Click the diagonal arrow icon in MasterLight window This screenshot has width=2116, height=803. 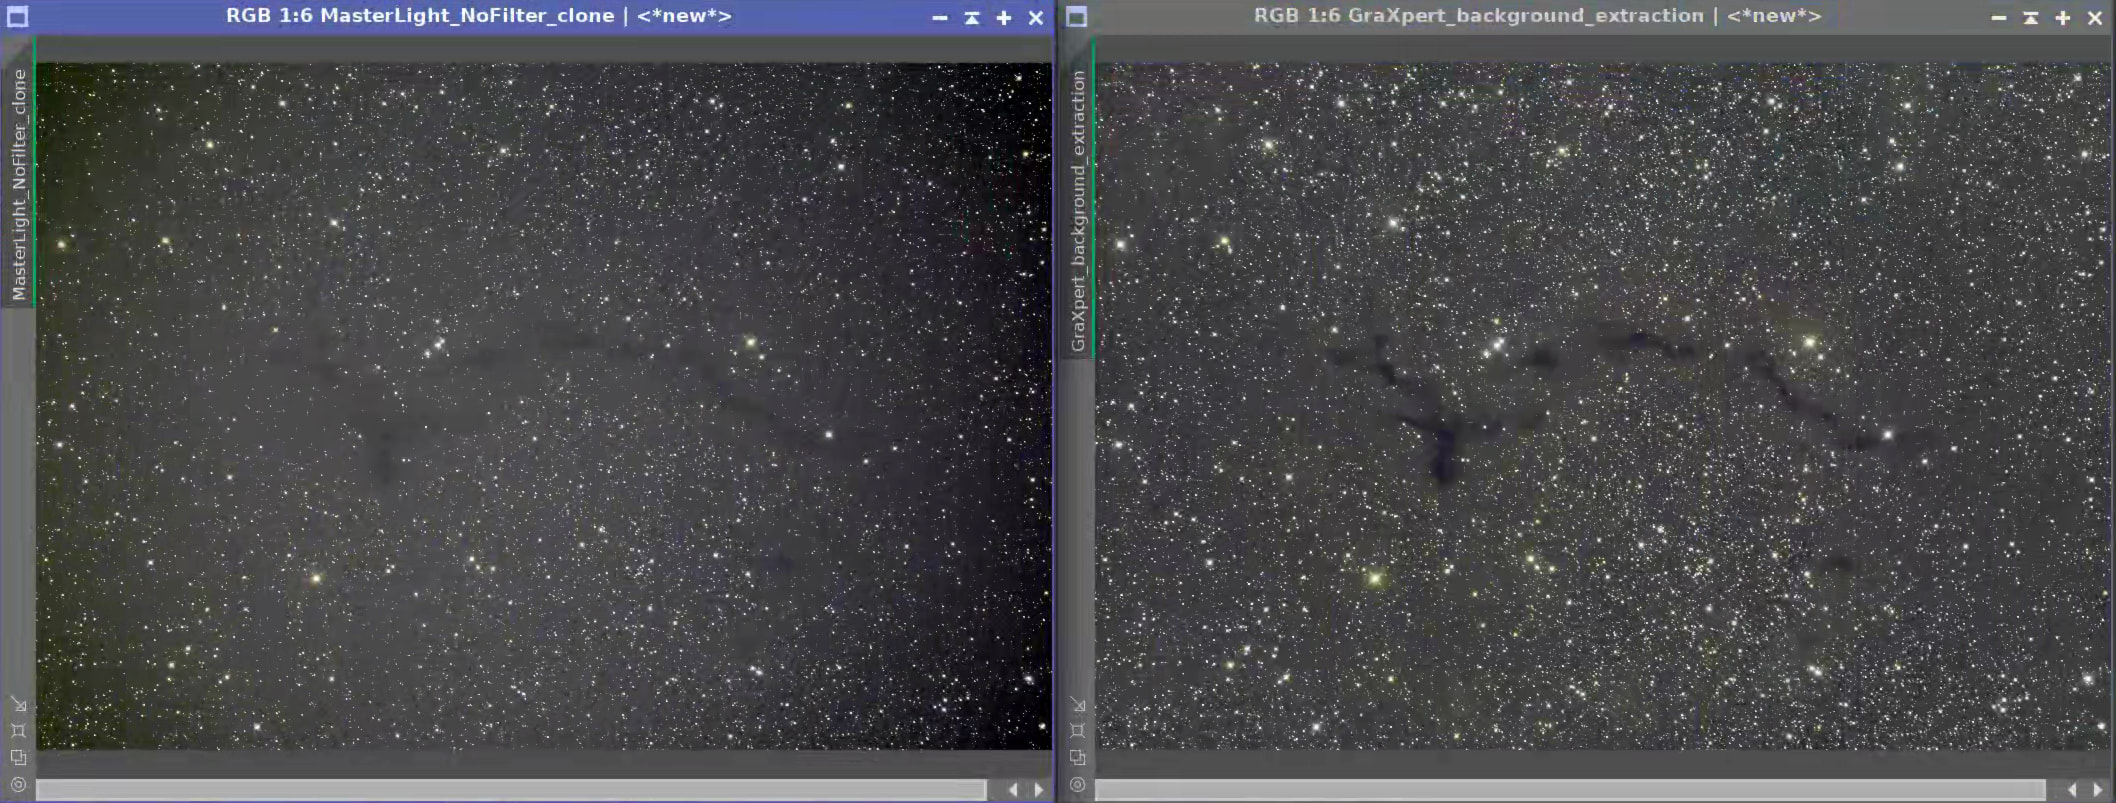point(18,705)
